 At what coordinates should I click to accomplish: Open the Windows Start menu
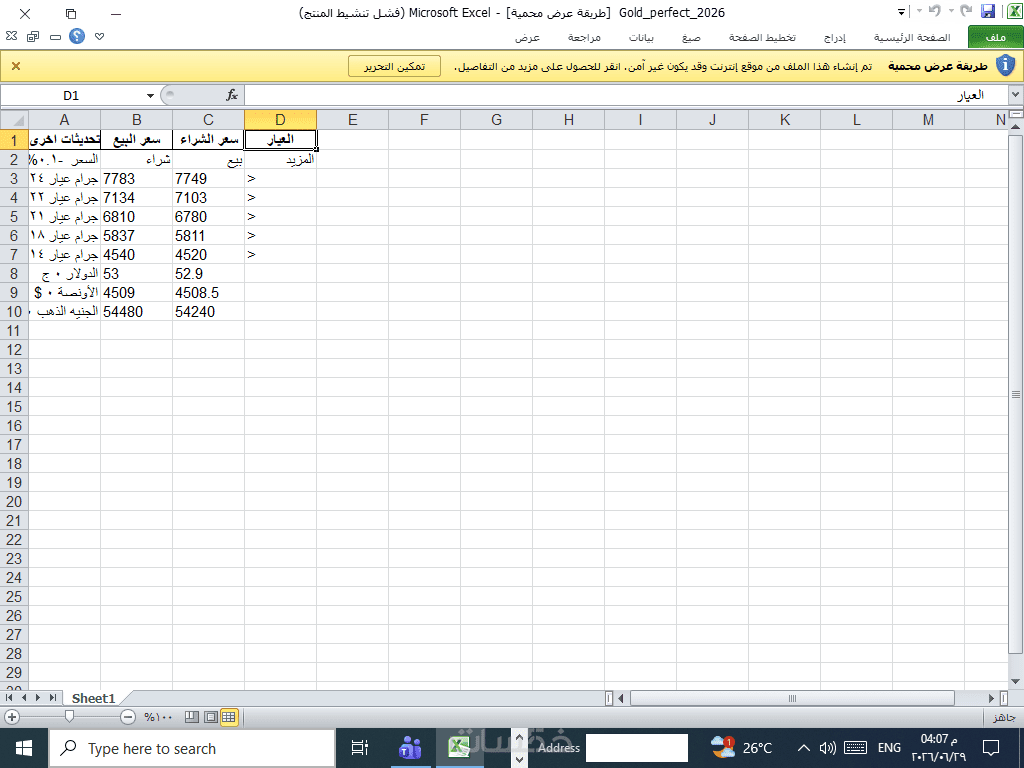tap(24, 748)
